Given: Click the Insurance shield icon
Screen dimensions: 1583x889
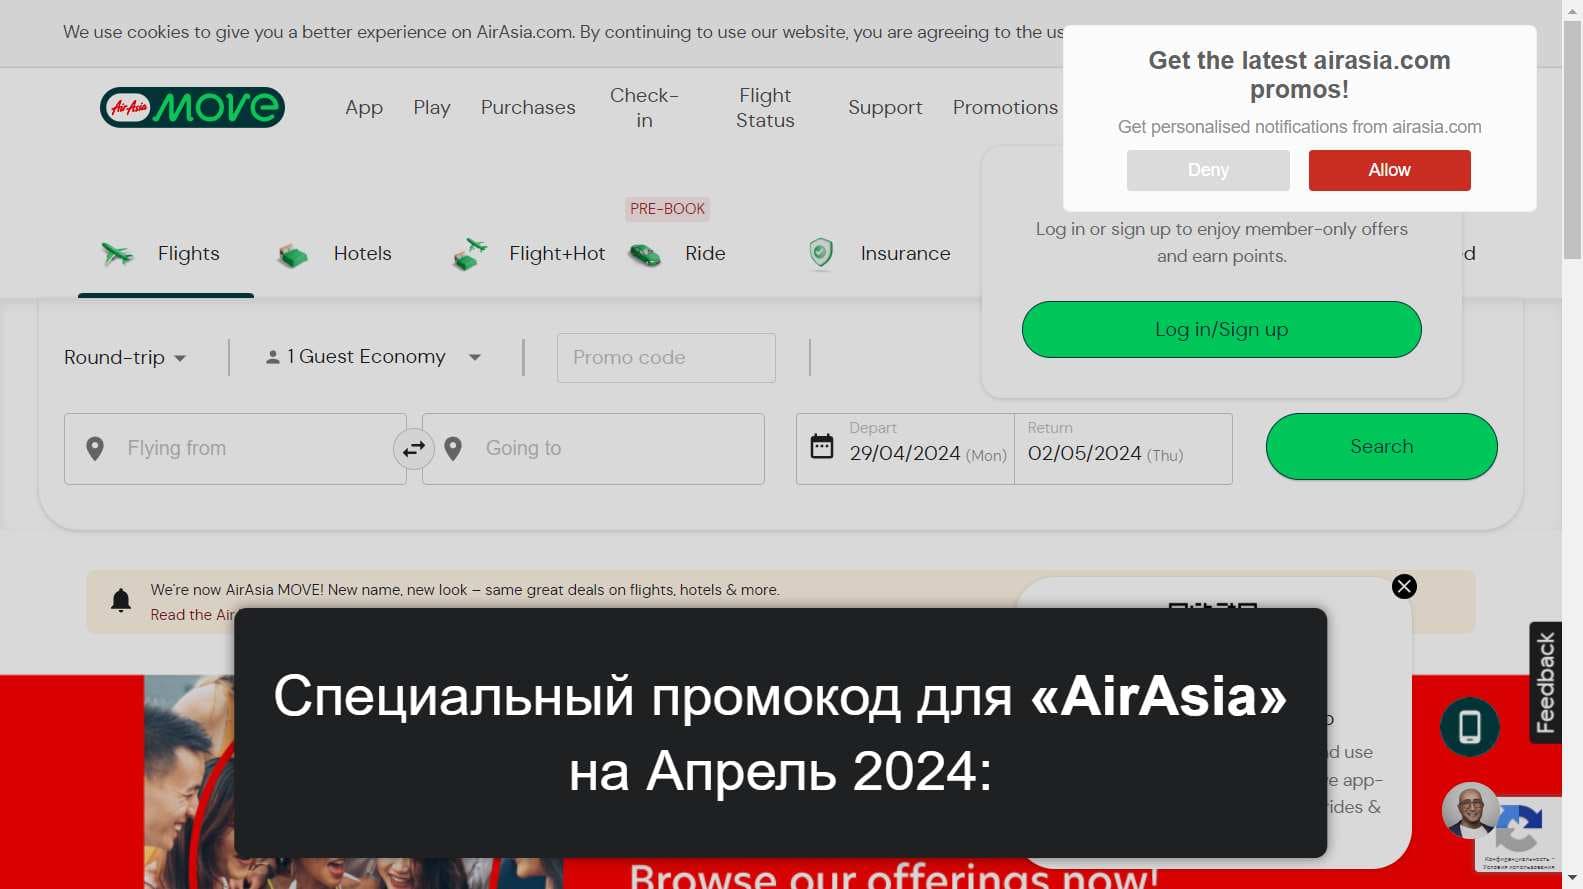Looking at the screenshot, I should pos(820,254).
